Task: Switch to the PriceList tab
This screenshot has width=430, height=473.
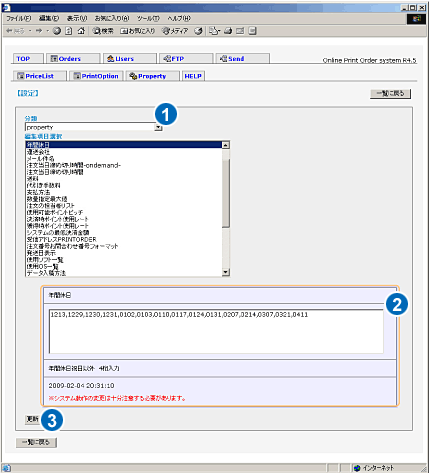Action: coord(40,76)
